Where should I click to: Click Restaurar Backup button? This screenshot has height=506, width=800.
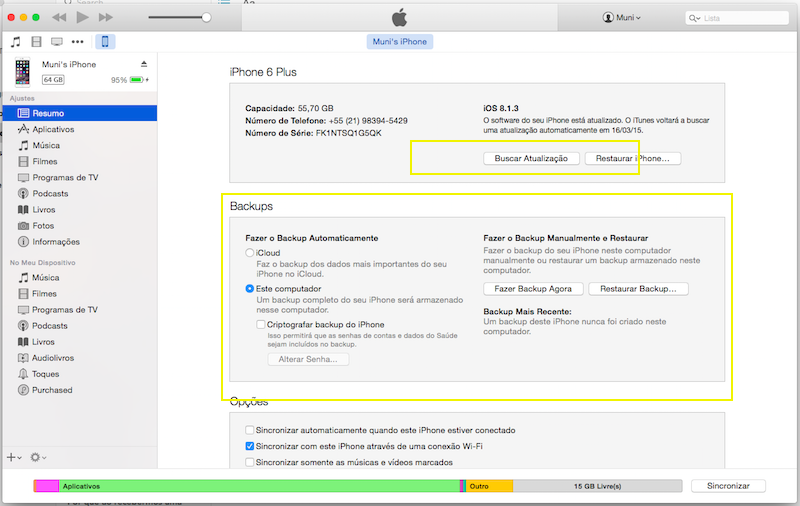click(x=638, y=289)
